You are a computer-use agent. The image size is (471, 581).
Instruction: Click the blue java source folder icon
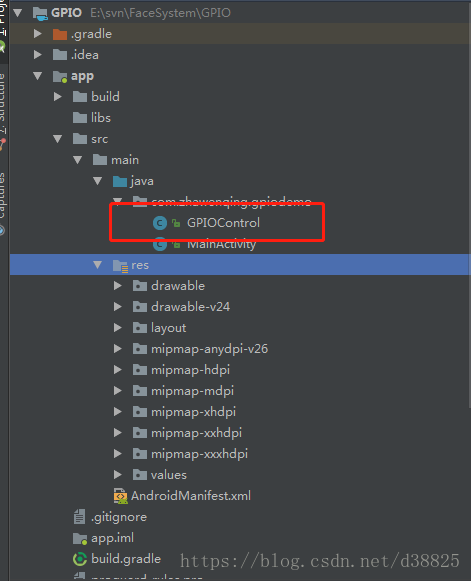(120, 181)
